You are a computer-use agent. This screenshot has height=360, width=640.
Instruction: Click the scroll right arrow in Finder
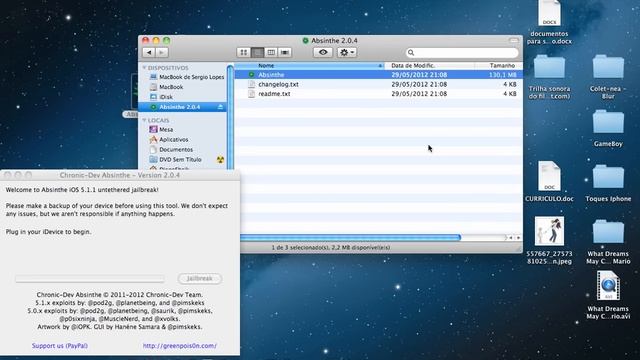[518, 238]
